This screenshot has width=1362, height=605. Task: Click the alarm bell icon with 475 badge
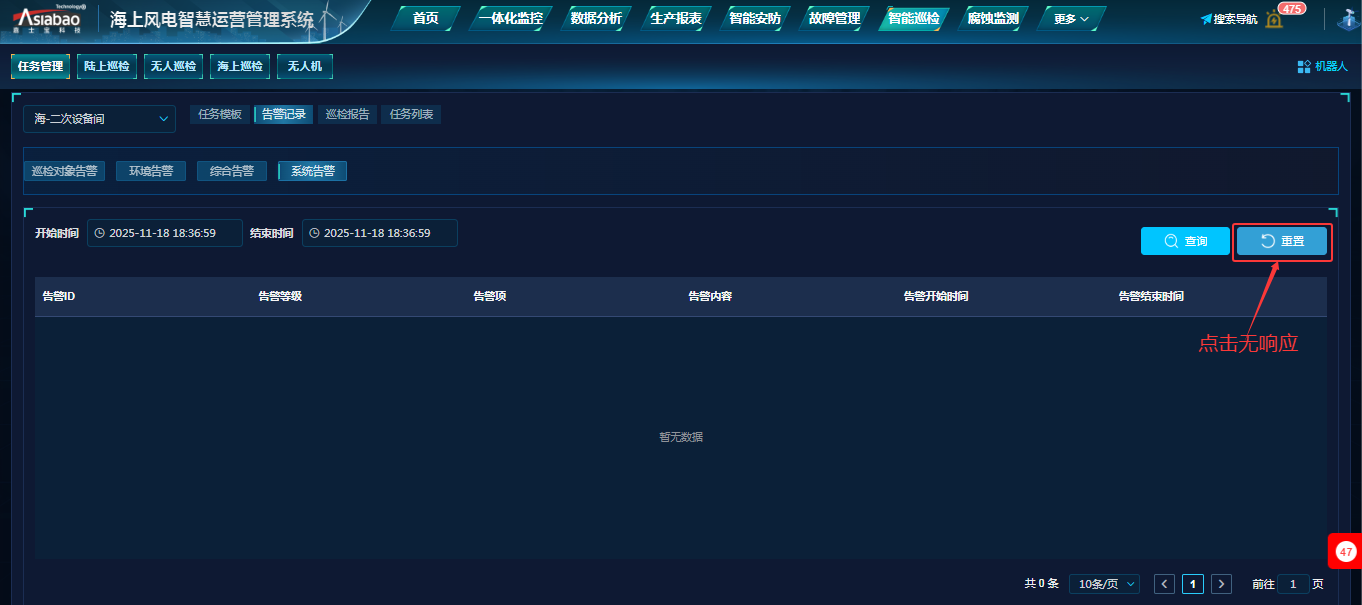coord(1273,19)
